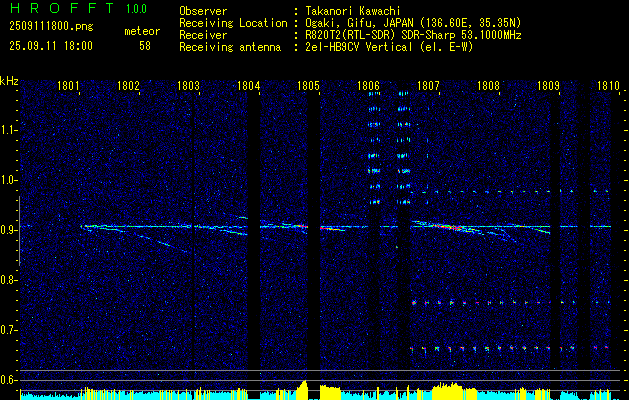Click the 0.8 kHz axis label

point(9,280)
